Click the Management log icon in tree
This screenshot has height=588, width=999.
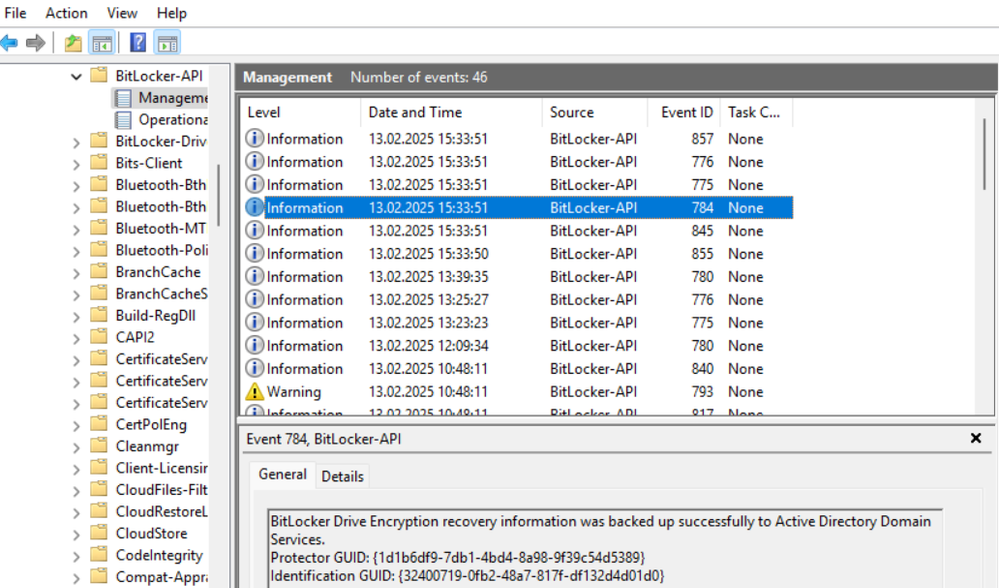pos(123,98)
